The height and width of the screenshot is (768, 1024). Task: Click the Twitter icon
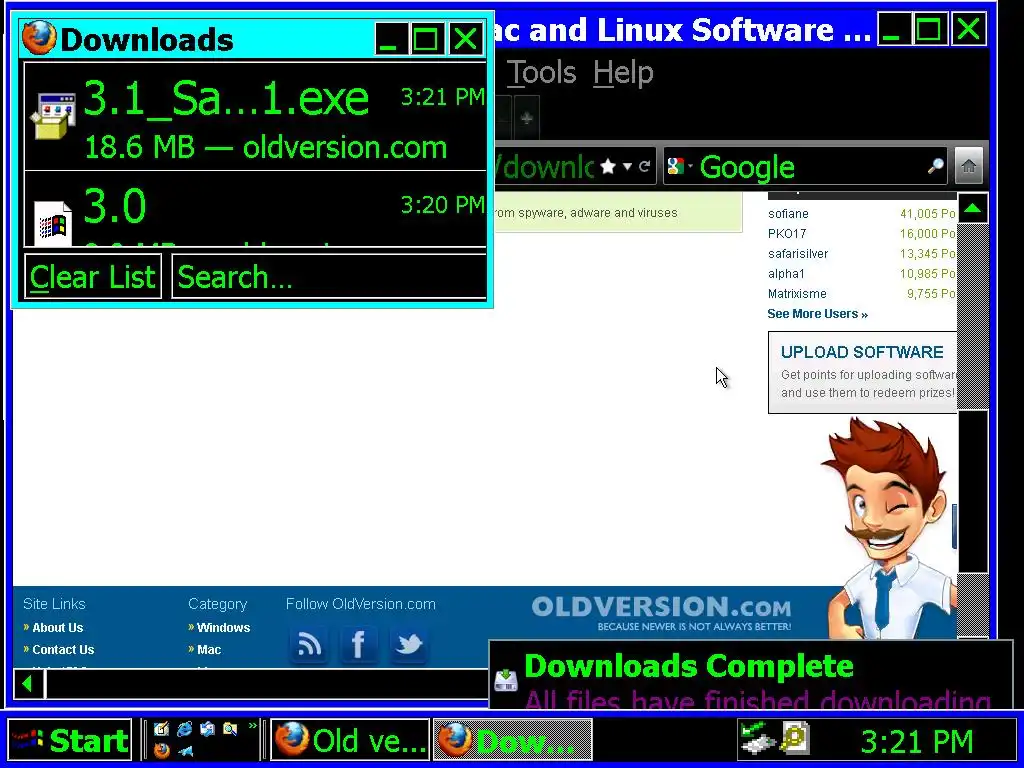tap(409, 645)
